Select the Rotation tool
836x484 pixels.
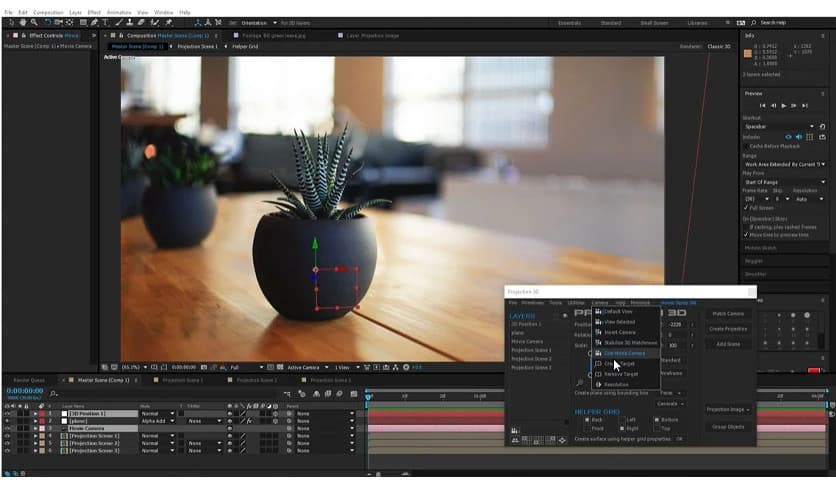(x=47, y=23)
